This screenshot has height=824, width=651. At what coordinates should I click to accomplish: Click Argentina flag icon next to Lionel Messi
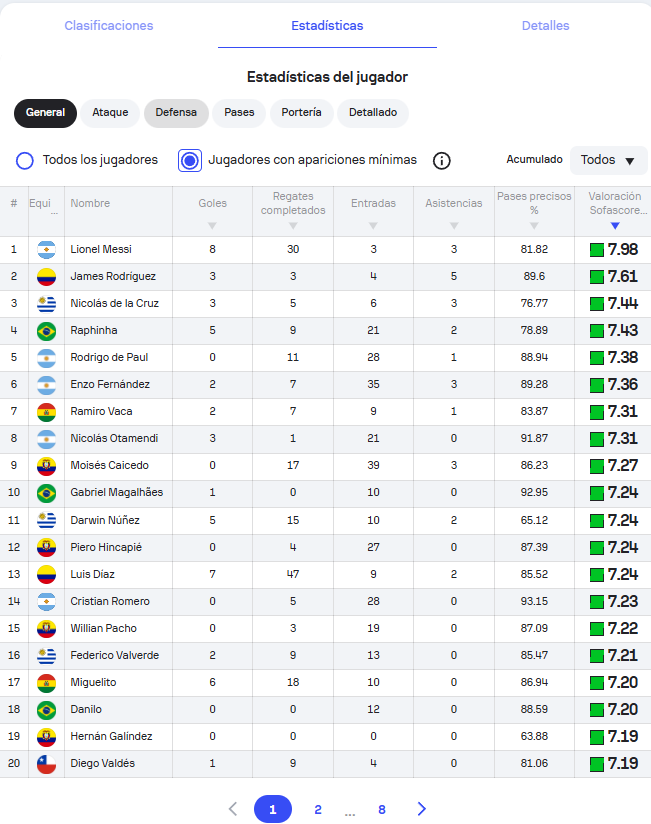[46, 249]
